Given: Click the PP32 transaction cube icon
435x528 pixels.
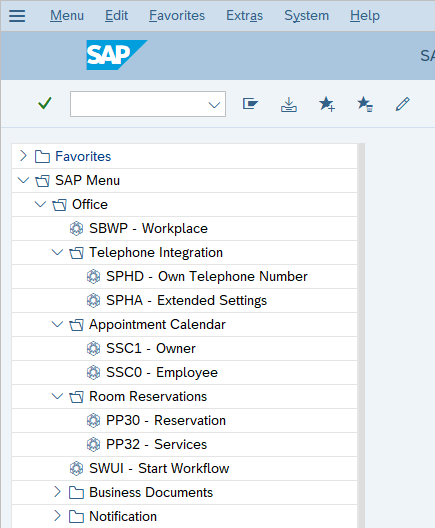Looking at the screenshot, I should [x=93, y=445].
